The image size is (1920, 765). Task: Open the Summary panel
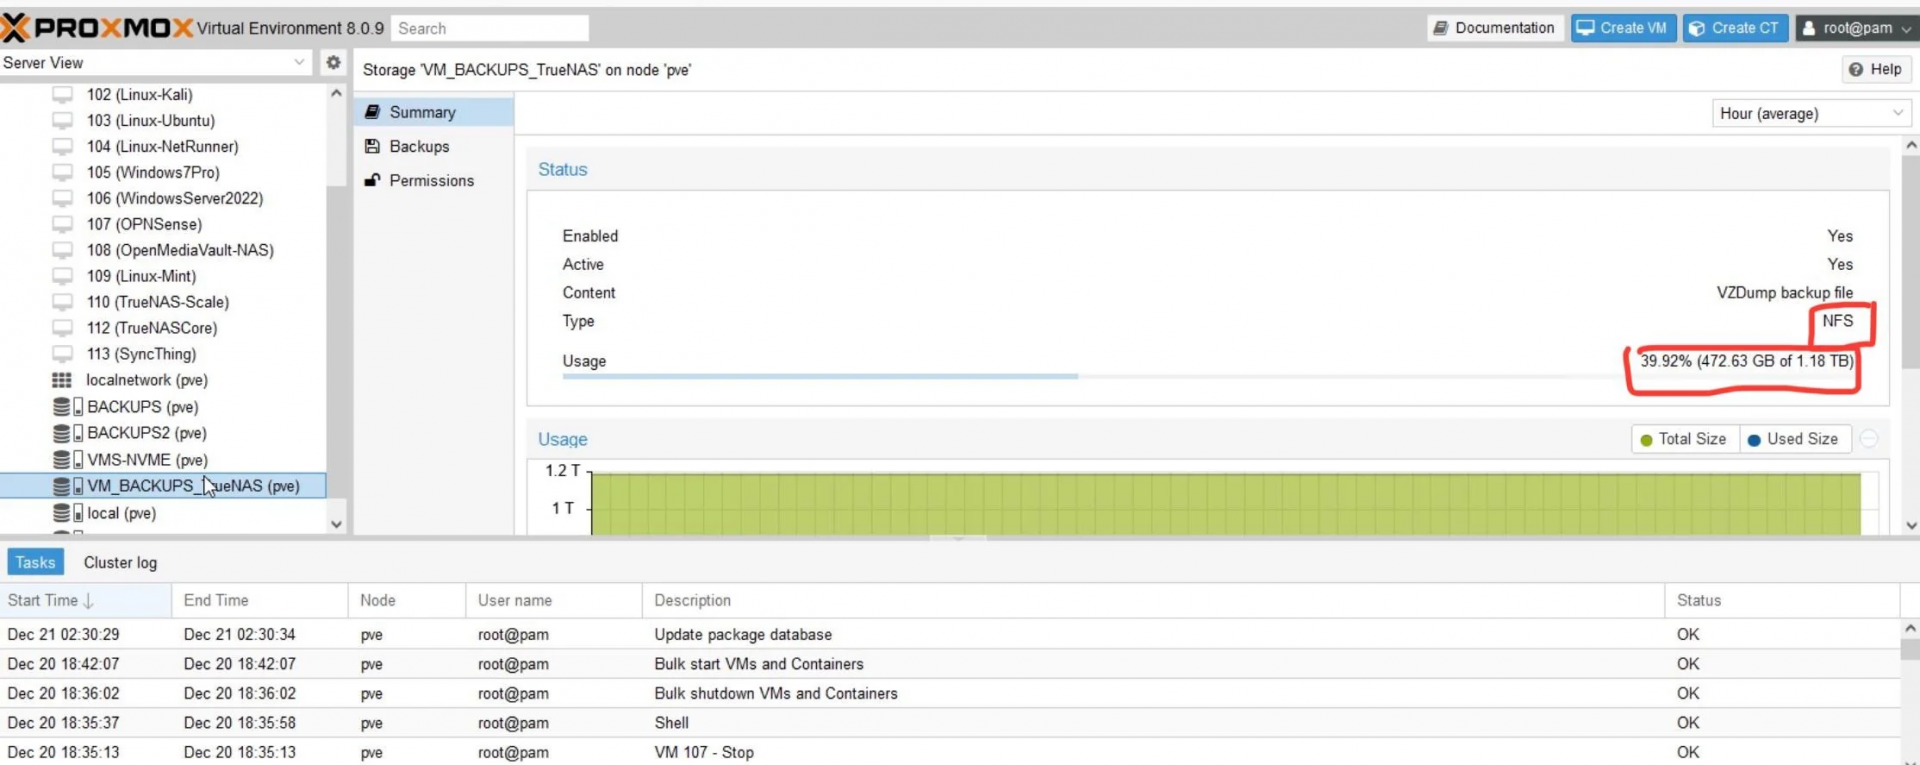pyautogui.click(x=434, y=112)
